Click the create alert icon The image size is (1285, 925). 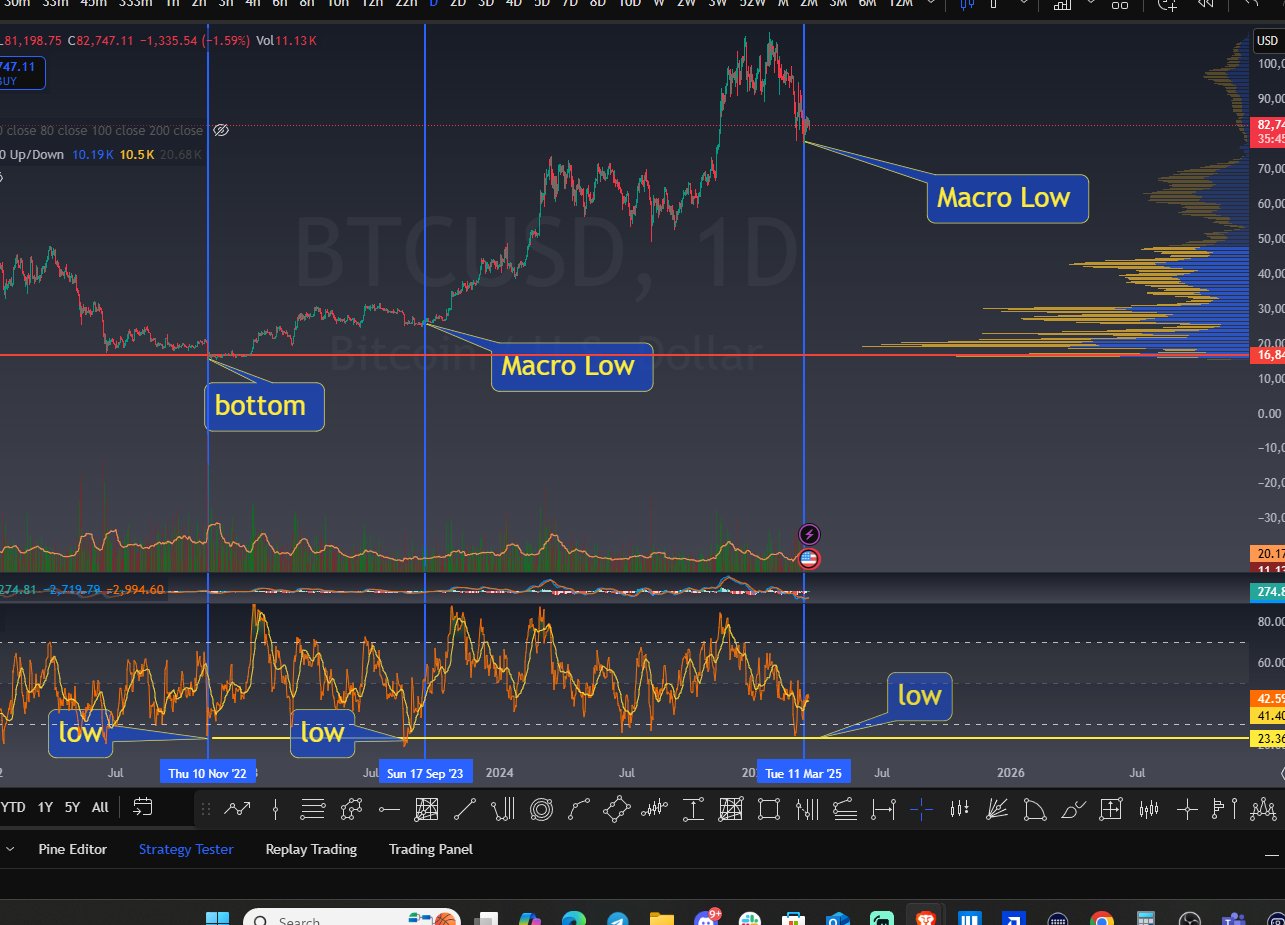tap(1167, 4)
